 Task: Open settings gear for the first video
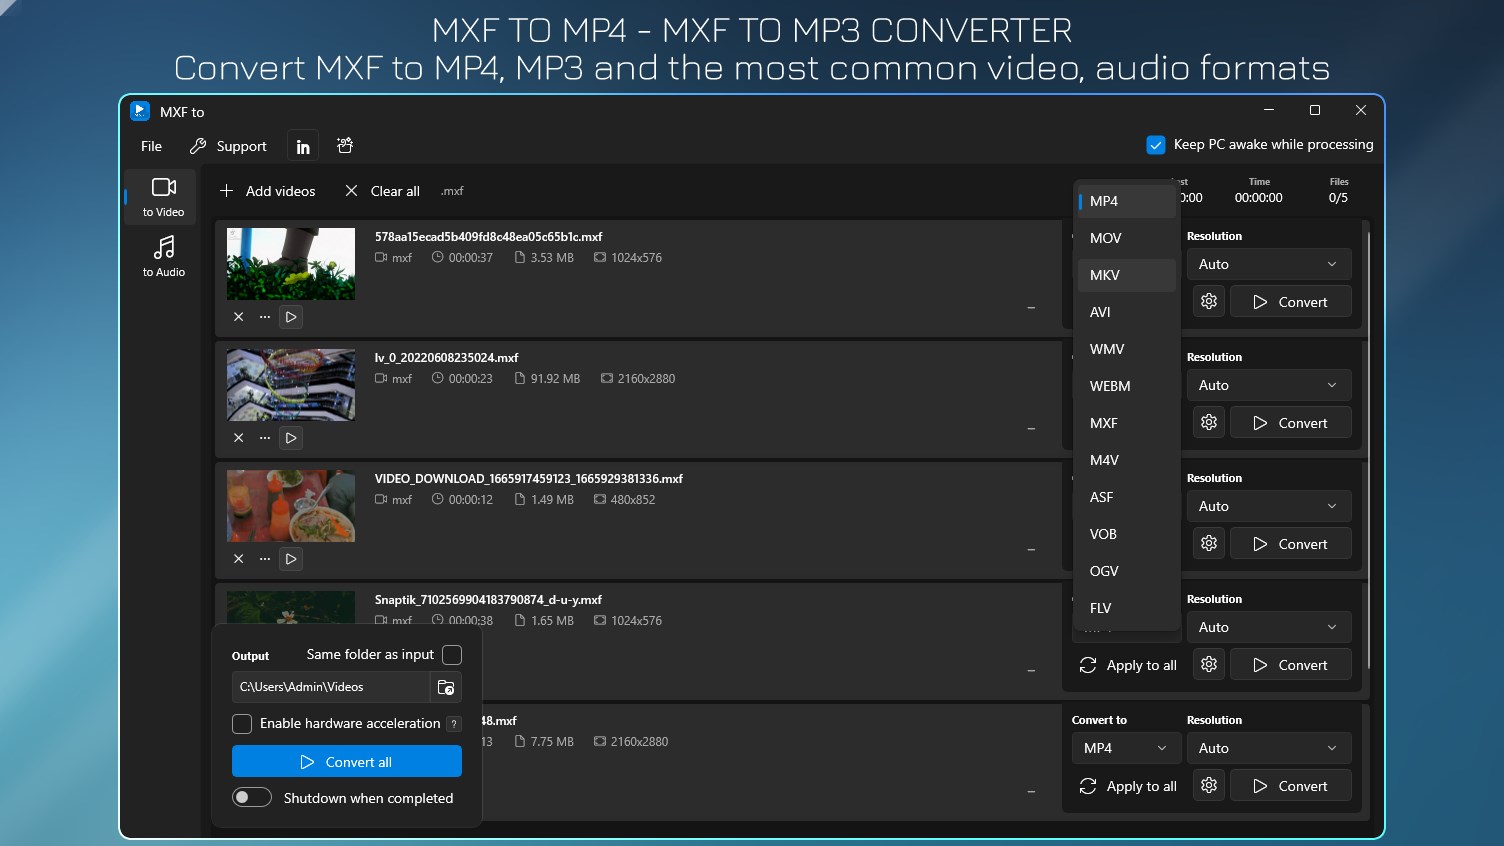point(1209,302)
